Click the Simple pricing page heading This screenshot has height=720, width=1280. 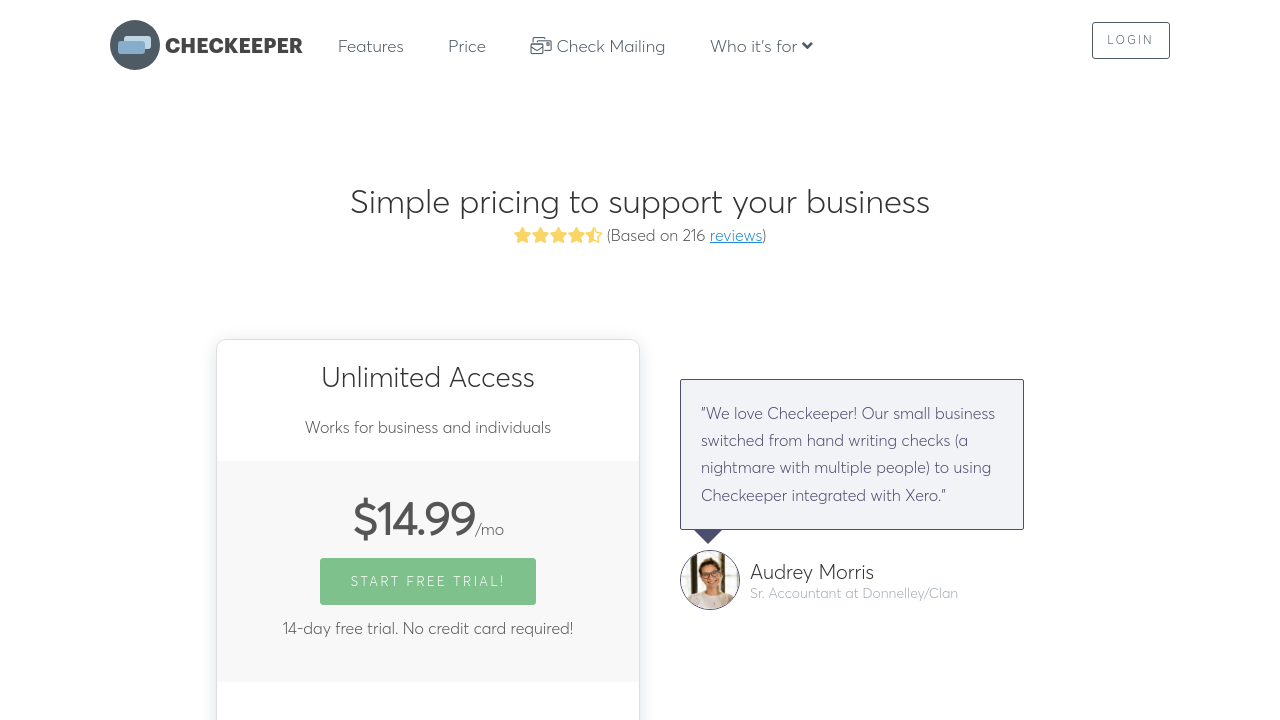[640, 202]
